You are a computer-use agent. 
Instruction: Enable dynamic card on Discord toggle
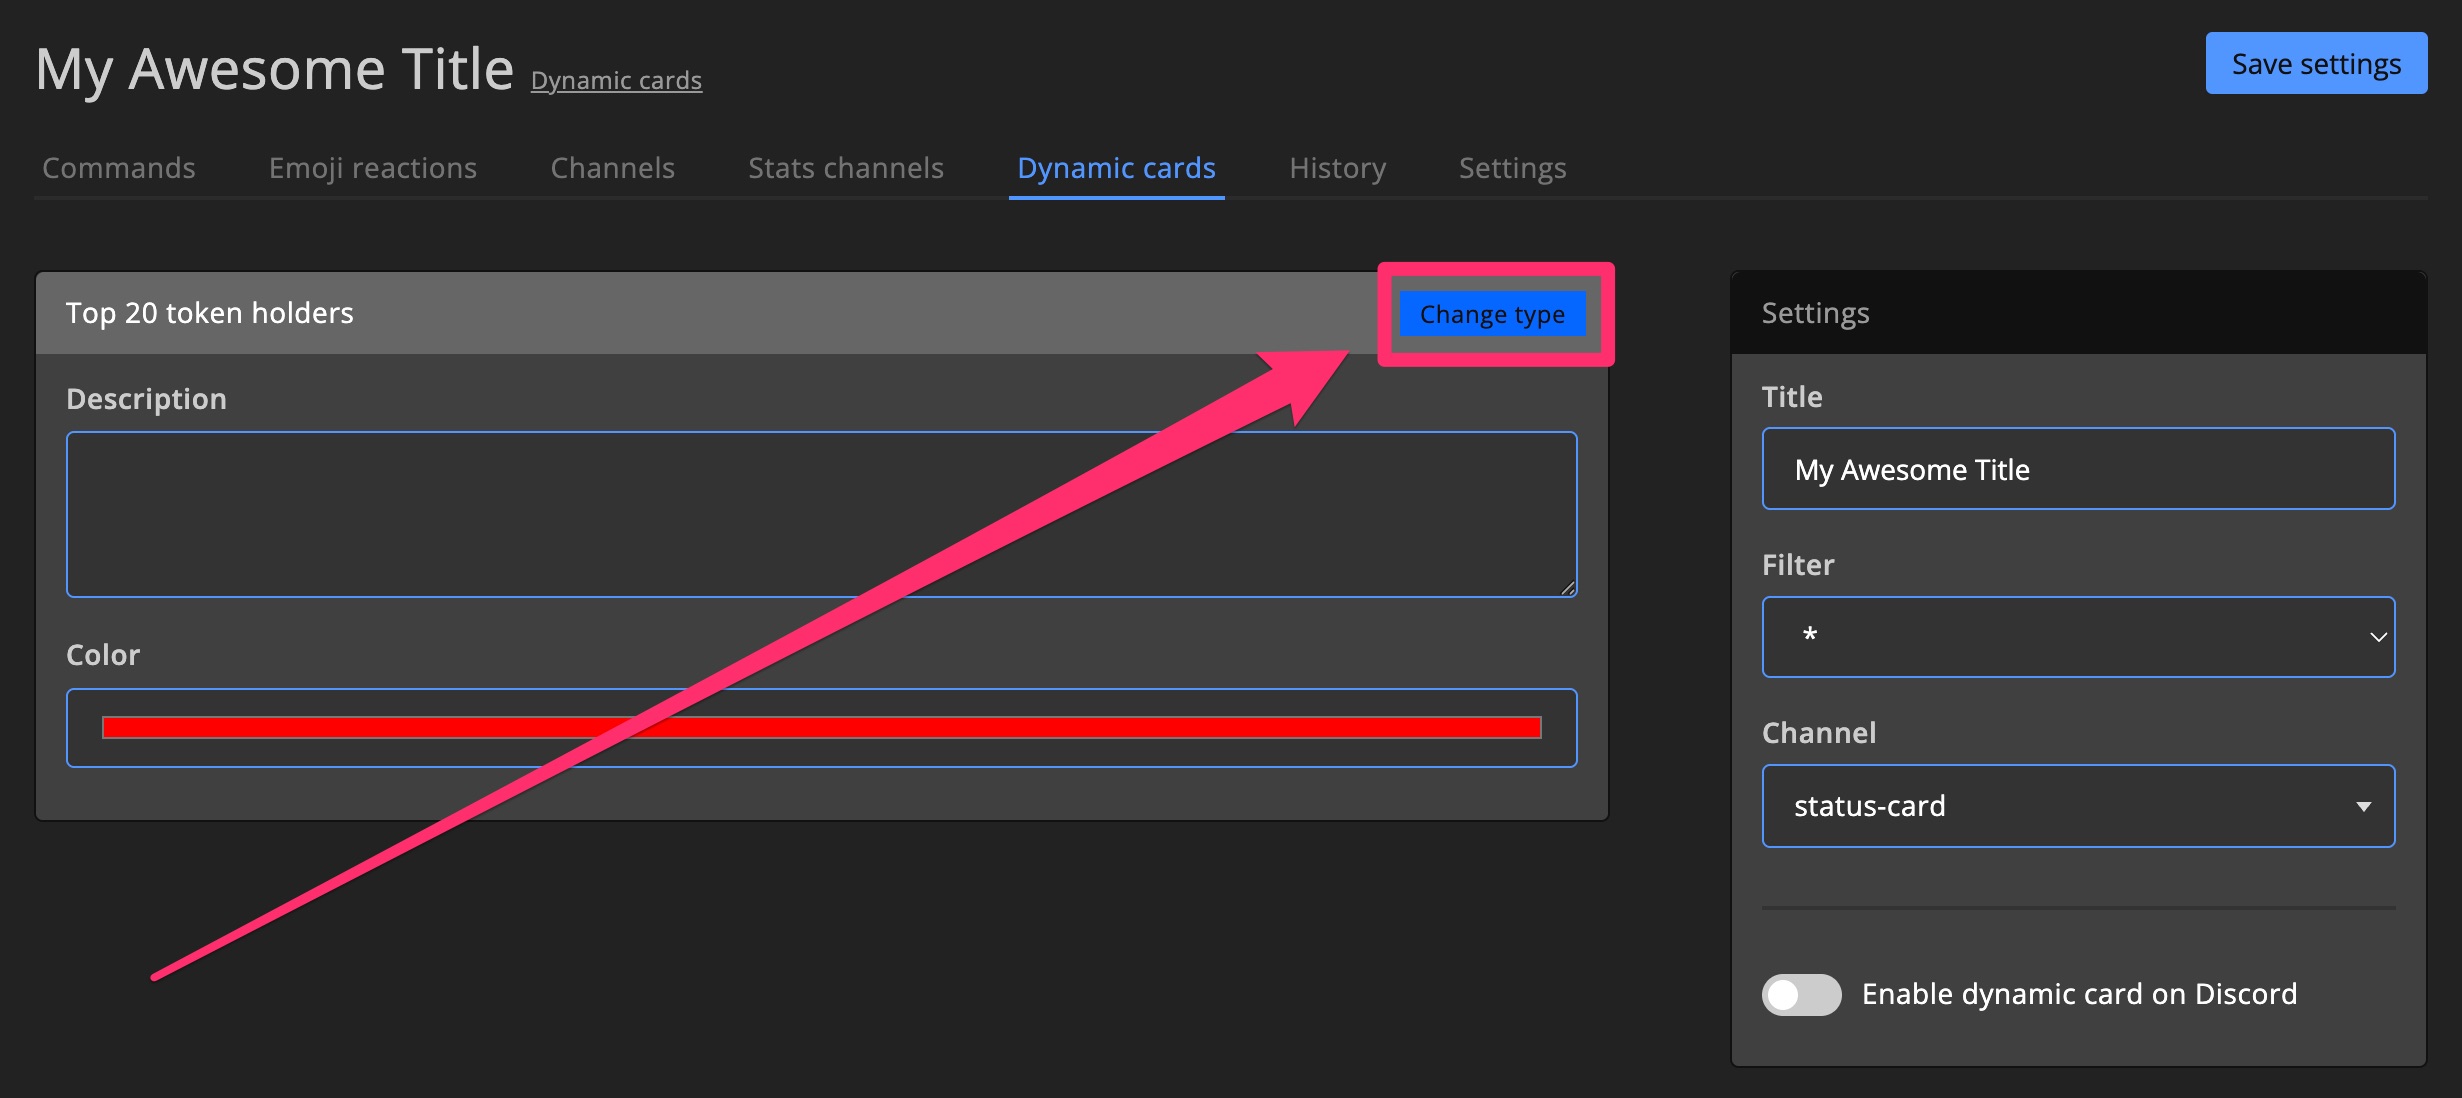click(1801, 994)
